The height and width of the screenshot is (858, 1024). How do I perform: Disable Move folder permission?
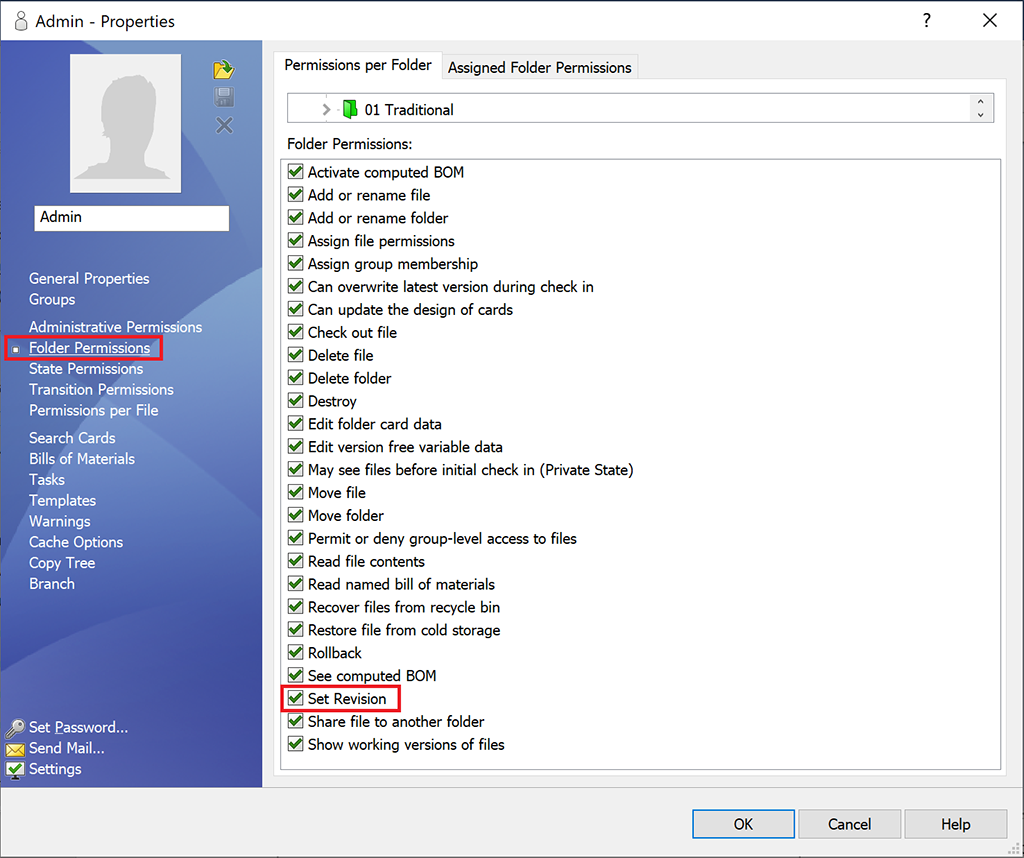tap(295, 515)
